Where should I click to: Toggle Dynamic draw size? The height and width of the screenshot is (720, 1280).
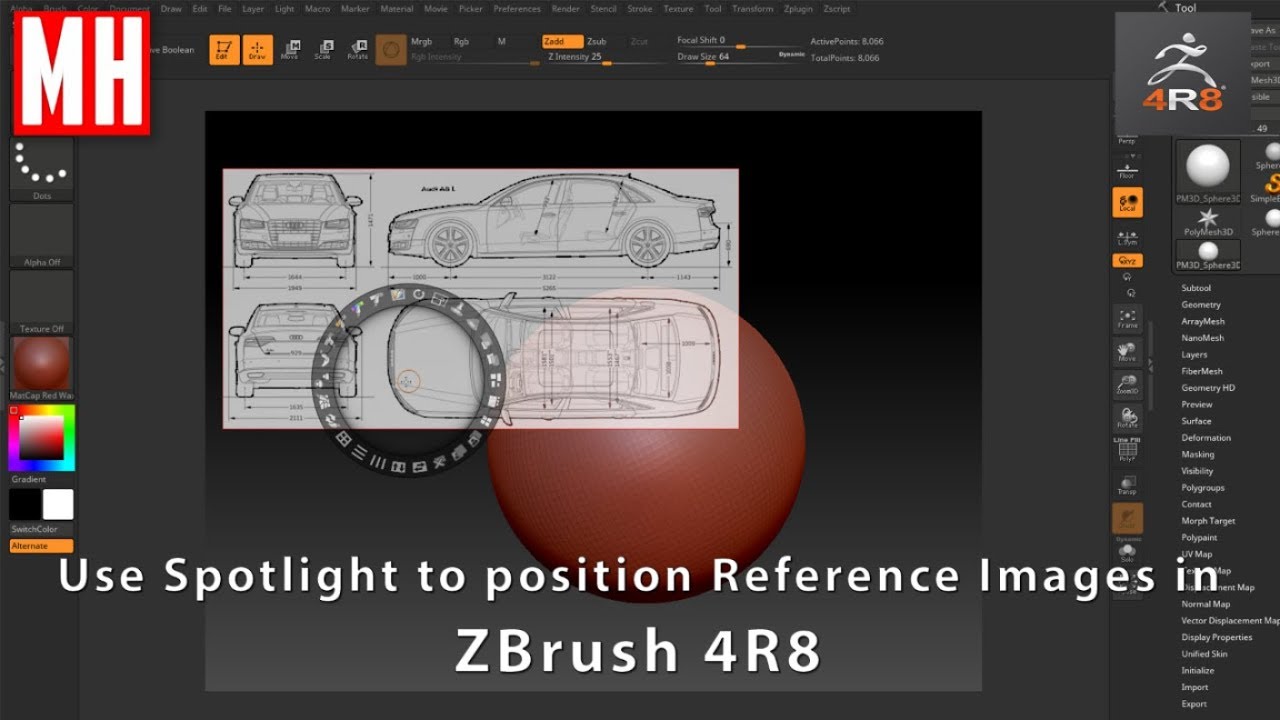pyautogui.click(x=791, y=55)
